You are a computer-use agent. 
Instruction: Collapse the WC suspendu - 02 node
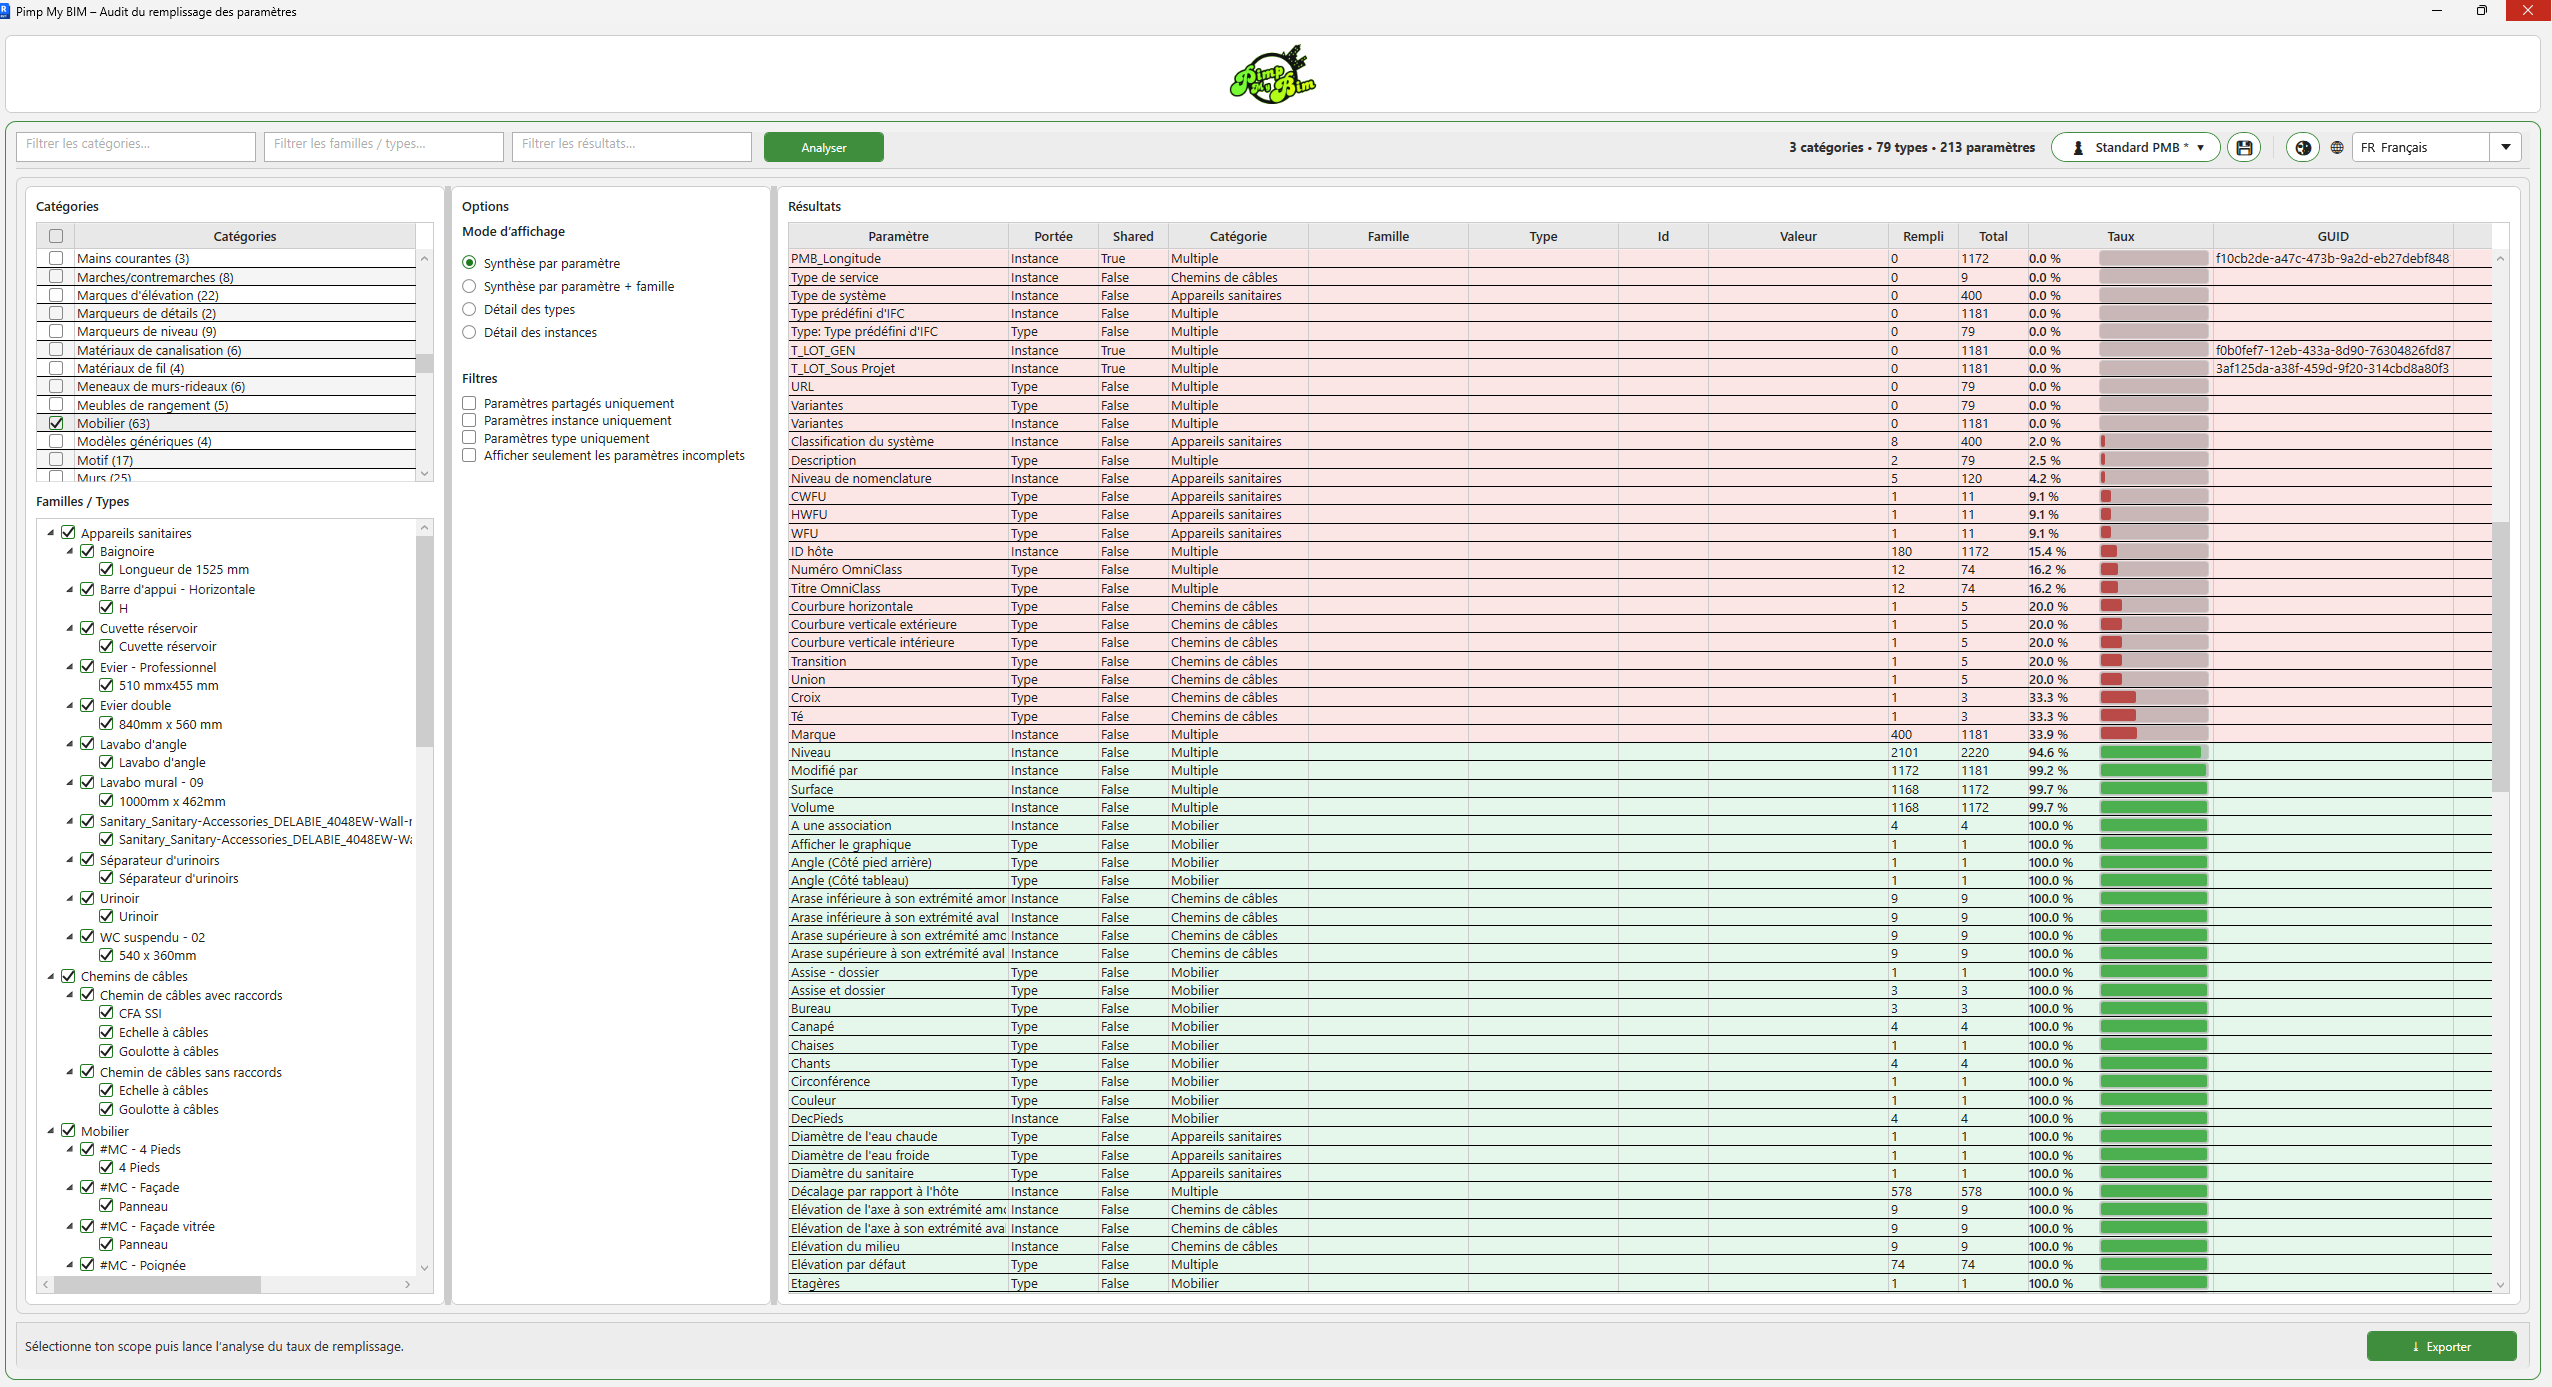[x=70, y=937]
